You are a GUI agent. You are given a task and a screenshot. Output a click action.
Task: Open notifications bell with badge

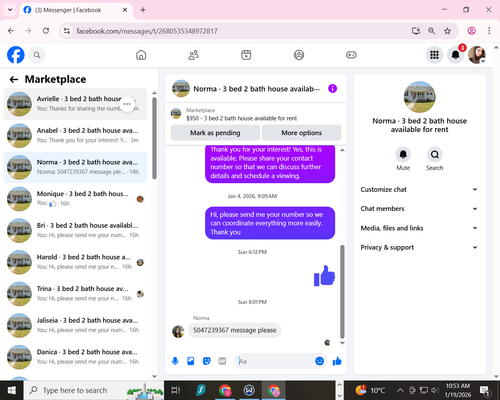click(456, 55)
